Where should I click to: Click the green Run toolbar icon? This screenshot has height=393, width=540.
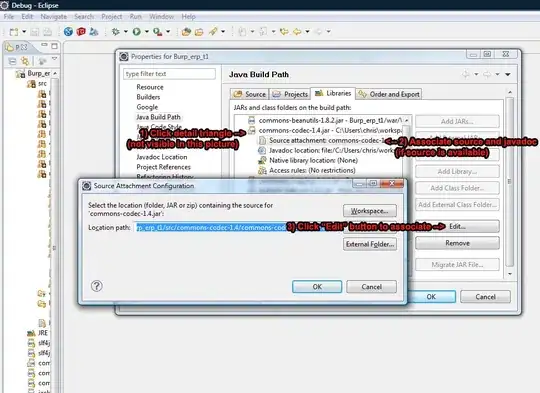pyautogui.click(x=137, y=32)
